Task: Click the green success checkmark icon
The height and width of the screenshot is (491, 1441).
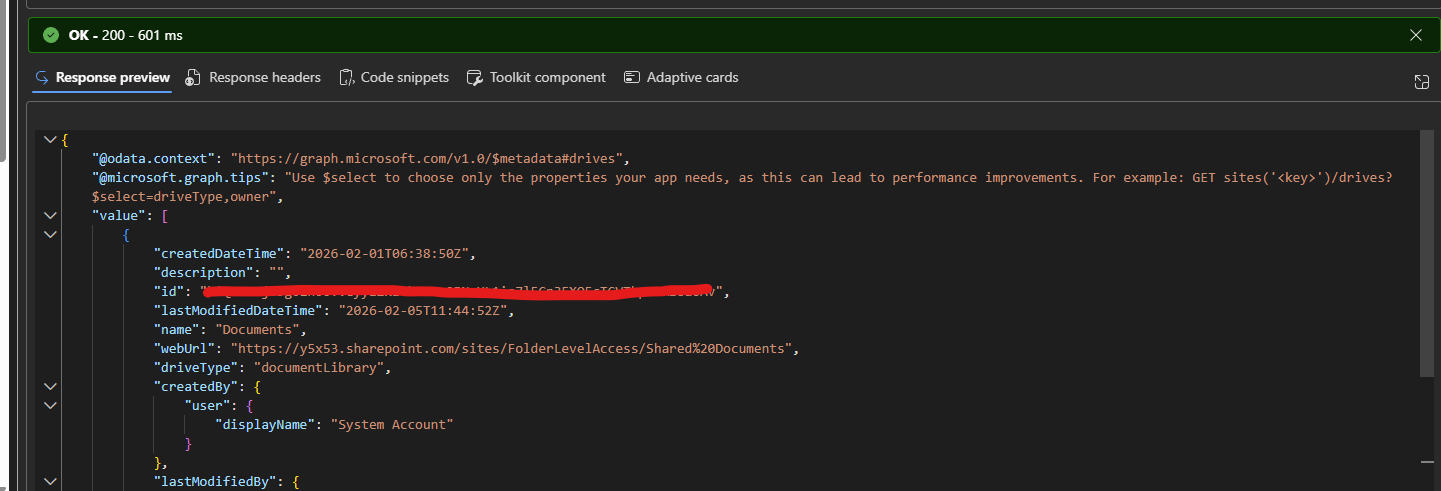Action: click(52, 35)
